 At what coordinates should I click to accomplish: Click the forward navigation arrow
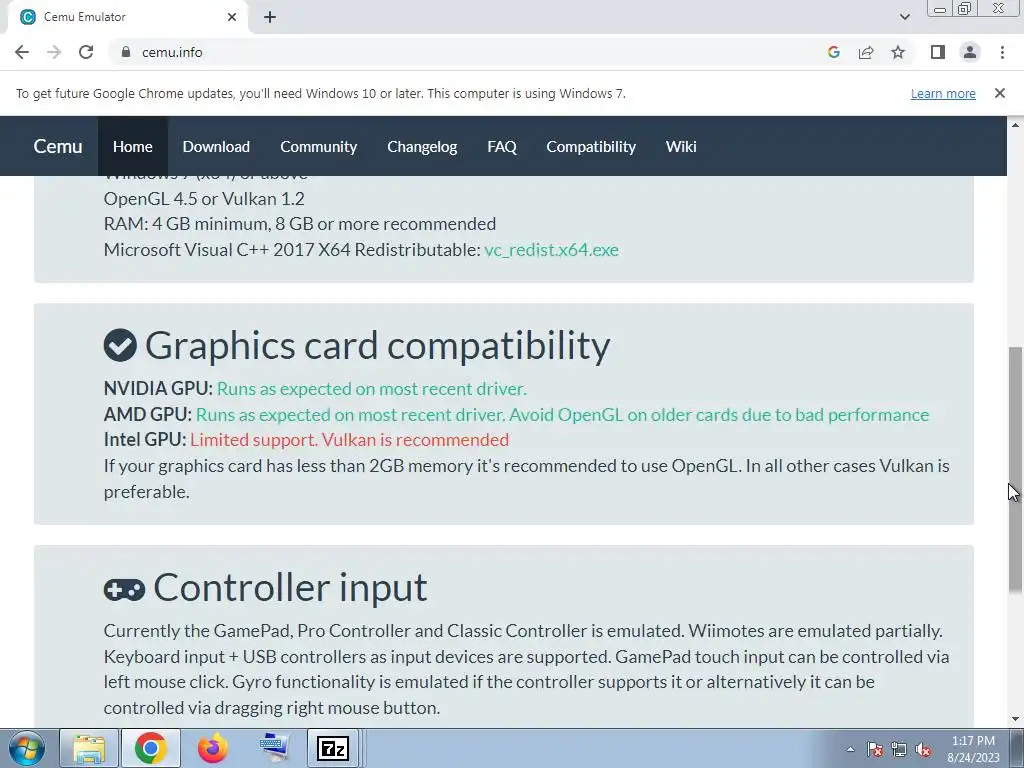[54, 52]
